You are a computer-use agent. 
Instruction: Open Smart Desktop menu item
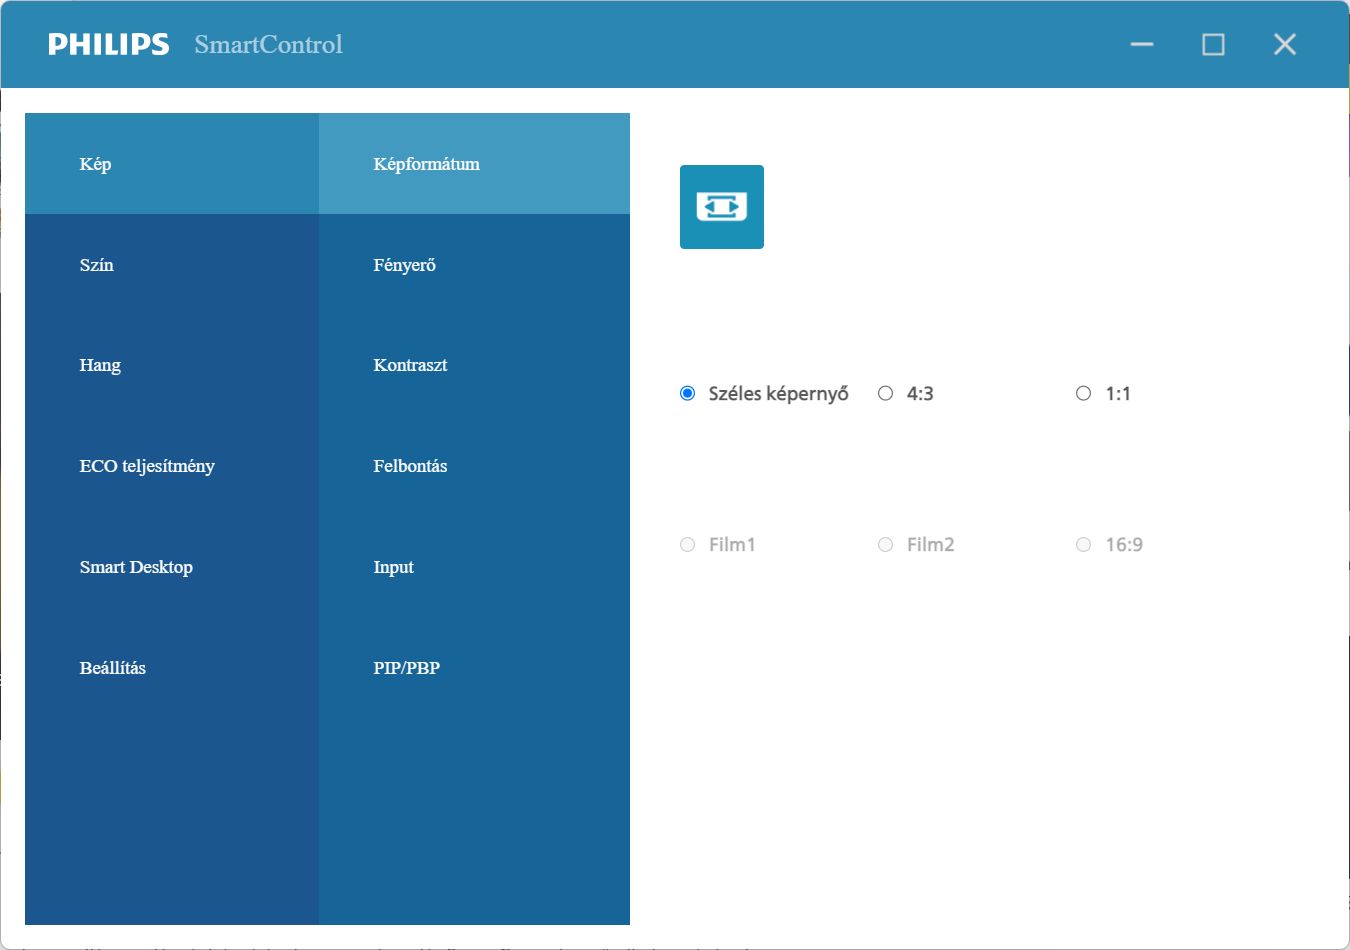point(172,567)
